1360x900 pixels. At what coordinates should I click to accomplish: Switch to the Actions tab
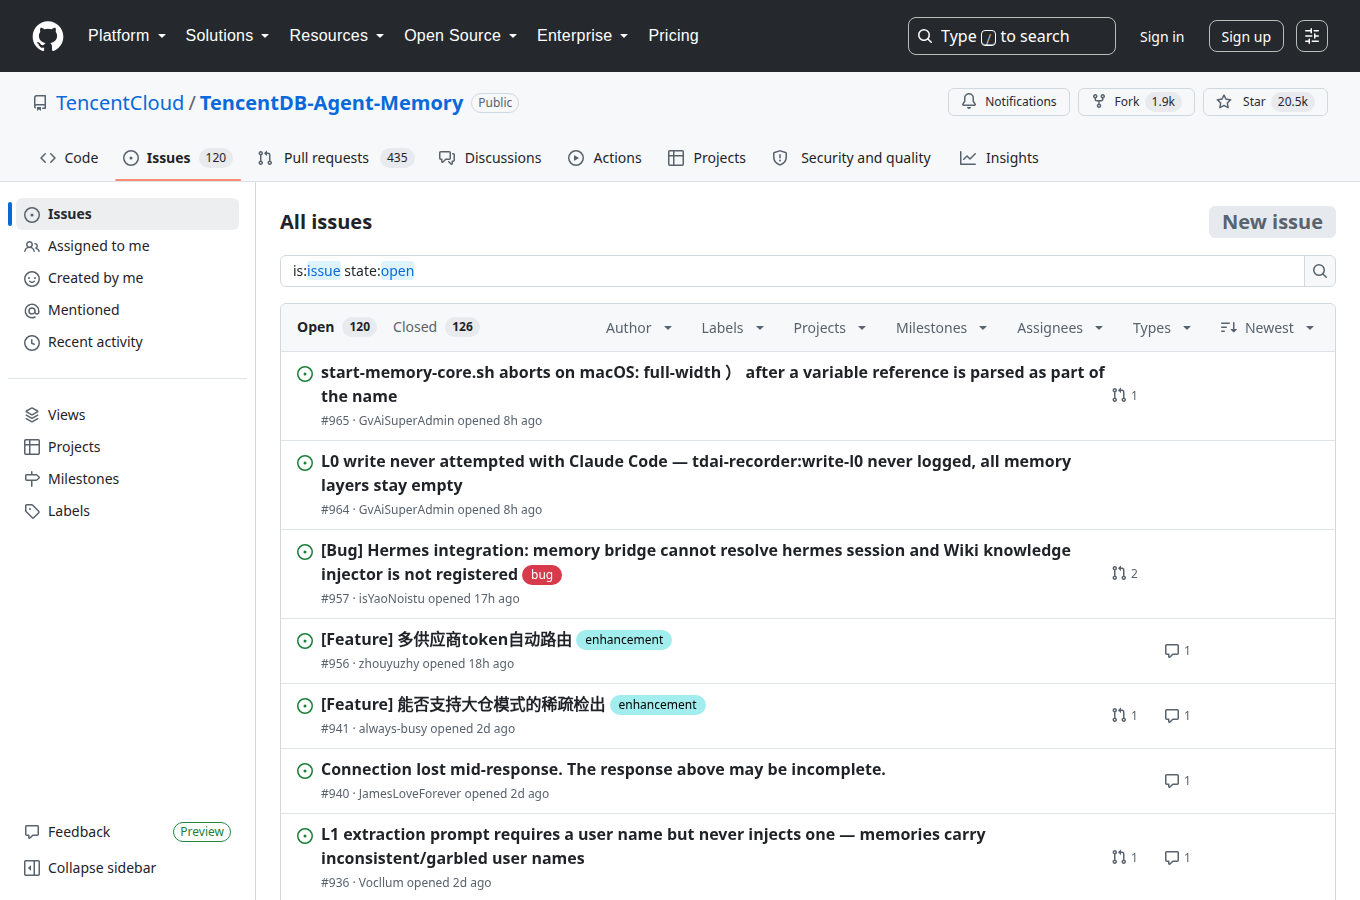(605, 158)
